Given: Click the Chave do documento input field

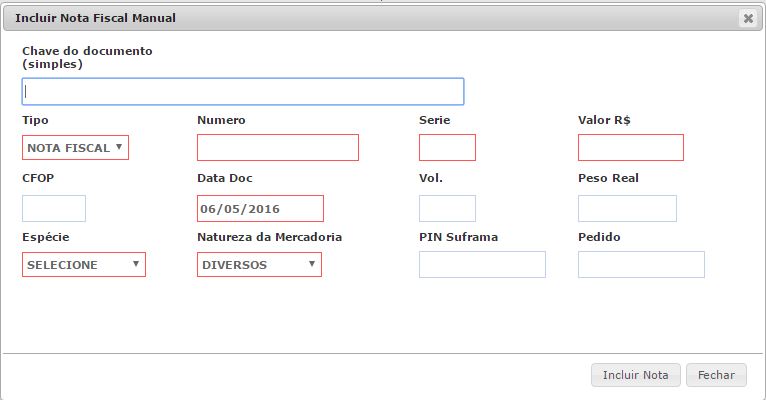Looking at the screenshot, I should click(243, 91).
